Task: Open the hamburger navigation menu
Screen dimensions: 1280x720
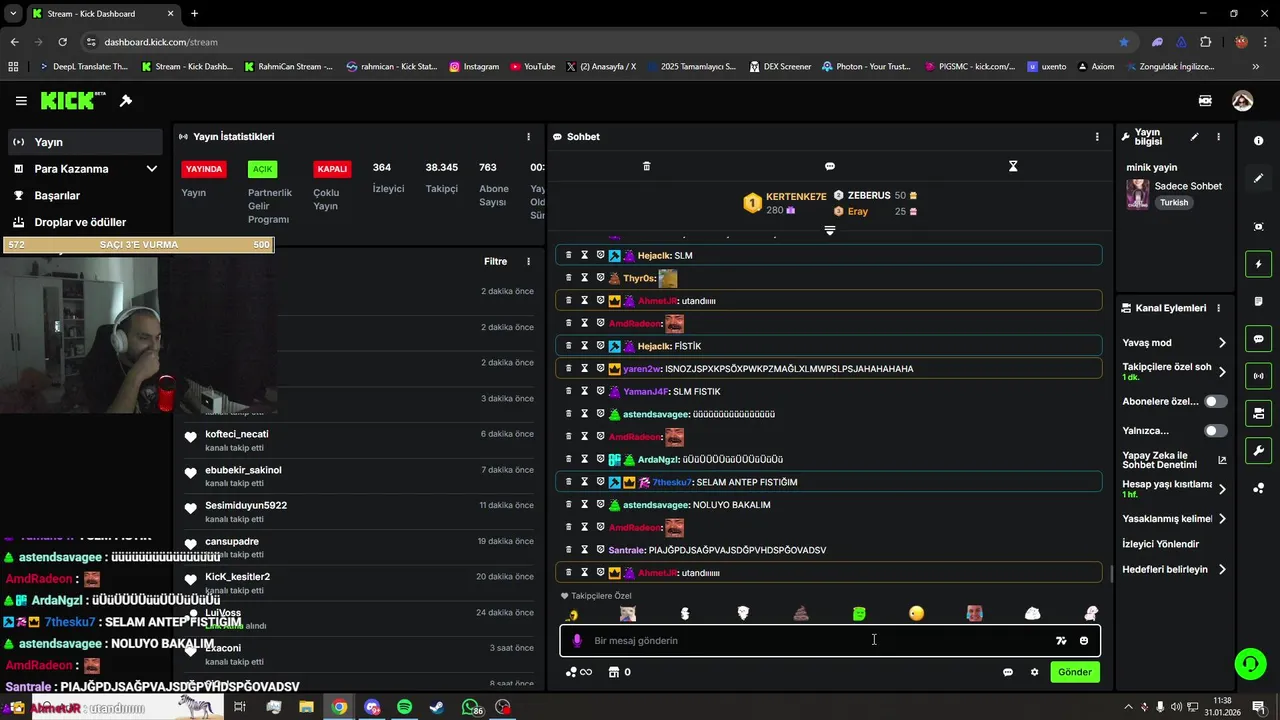Action: [21, 101]
